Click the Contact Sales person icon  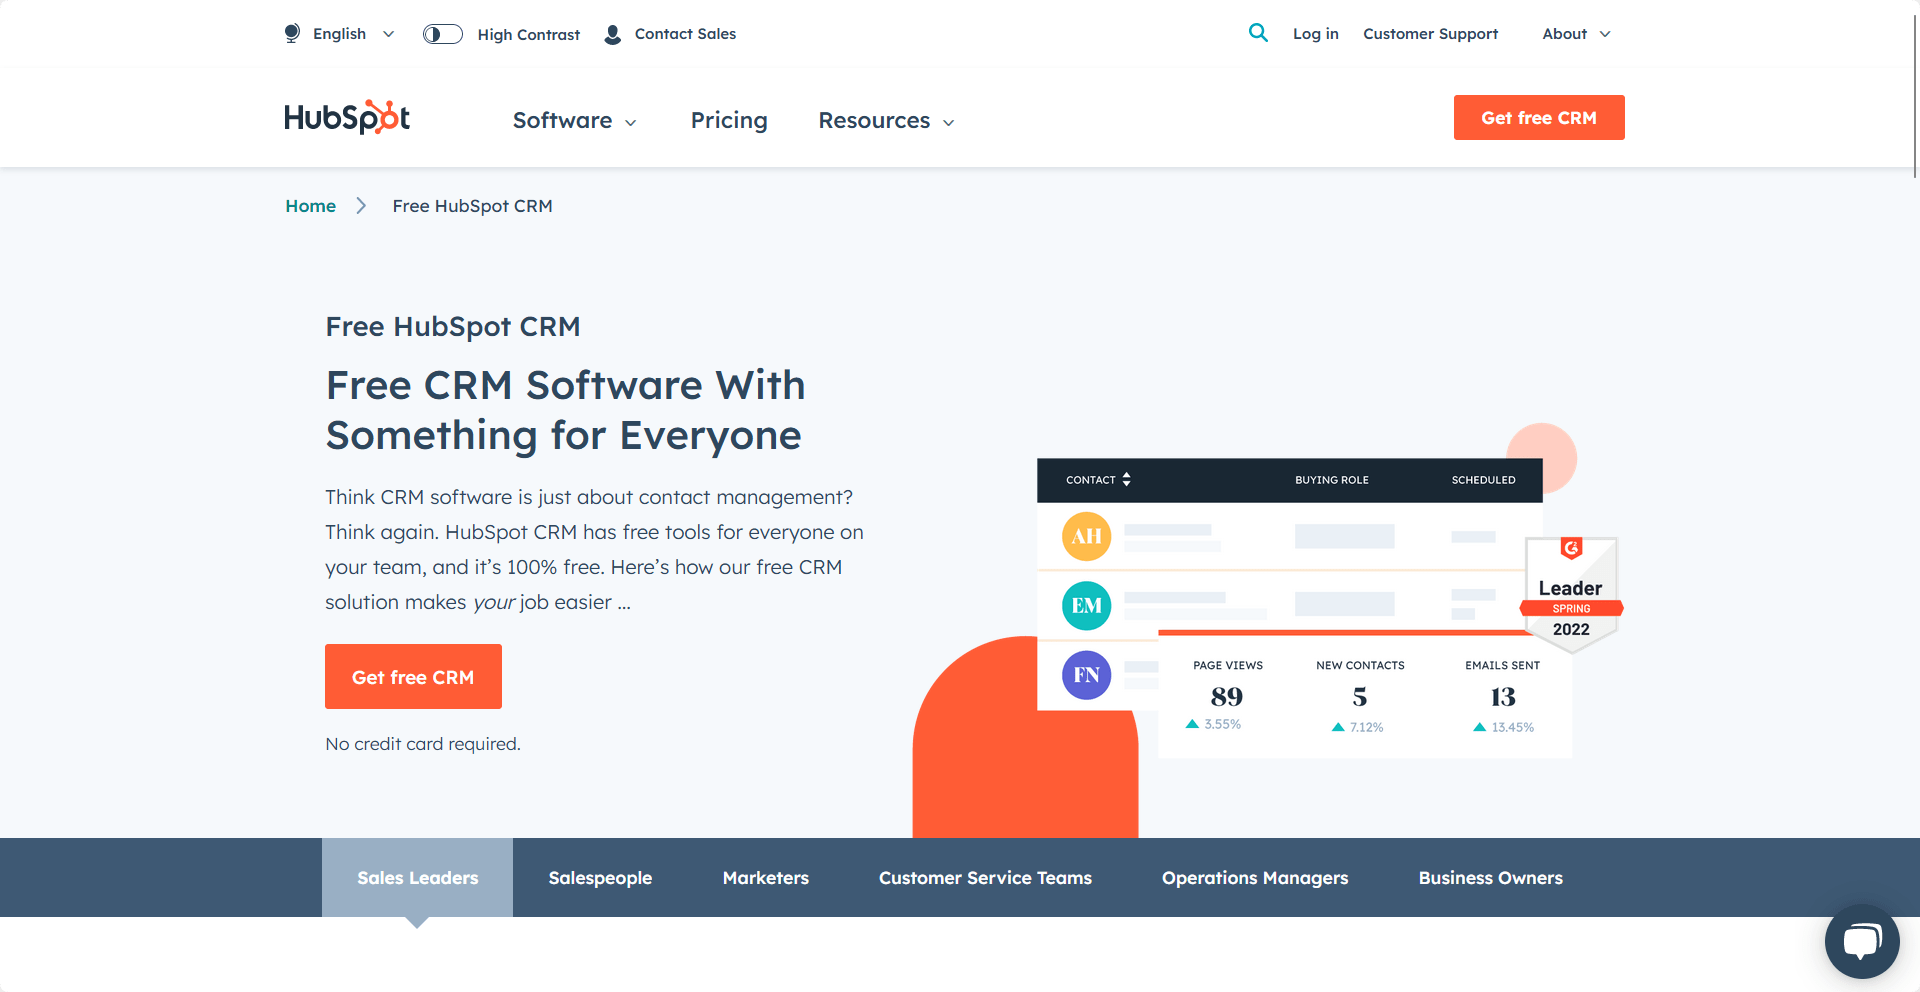[x=613, y=34]
